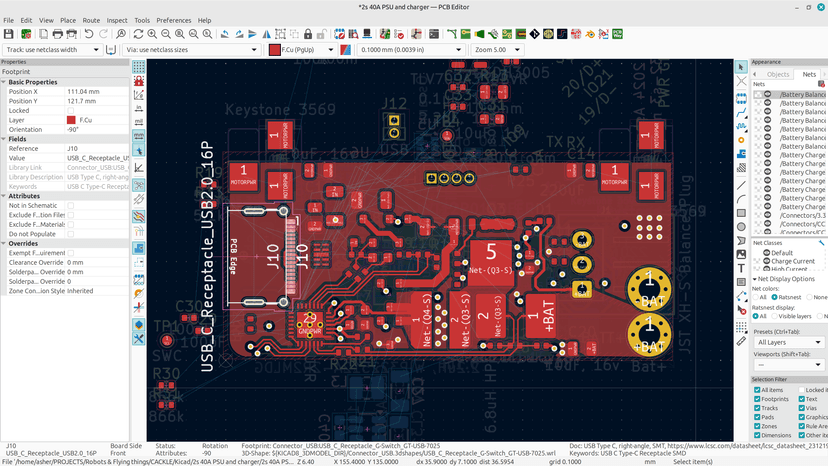Open the Zoom 5.00 dropdown

pos(502,49)
